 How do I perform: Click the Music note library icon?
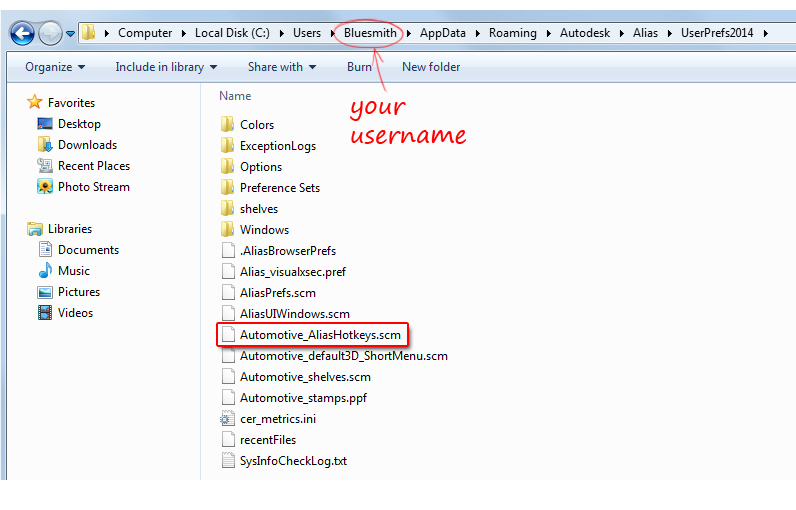[x=45, y=270]
